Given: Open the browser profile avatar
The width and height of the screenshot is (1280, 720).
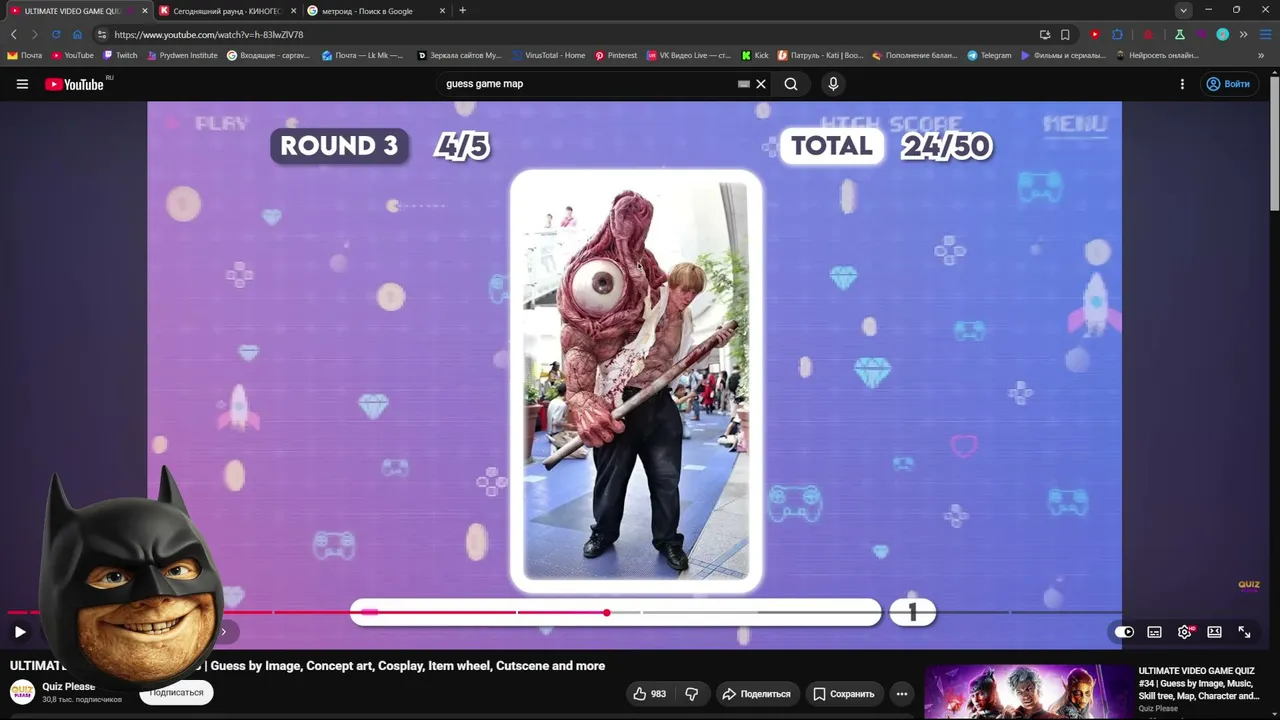Looking at the screenshot, I should point(1222,34).
